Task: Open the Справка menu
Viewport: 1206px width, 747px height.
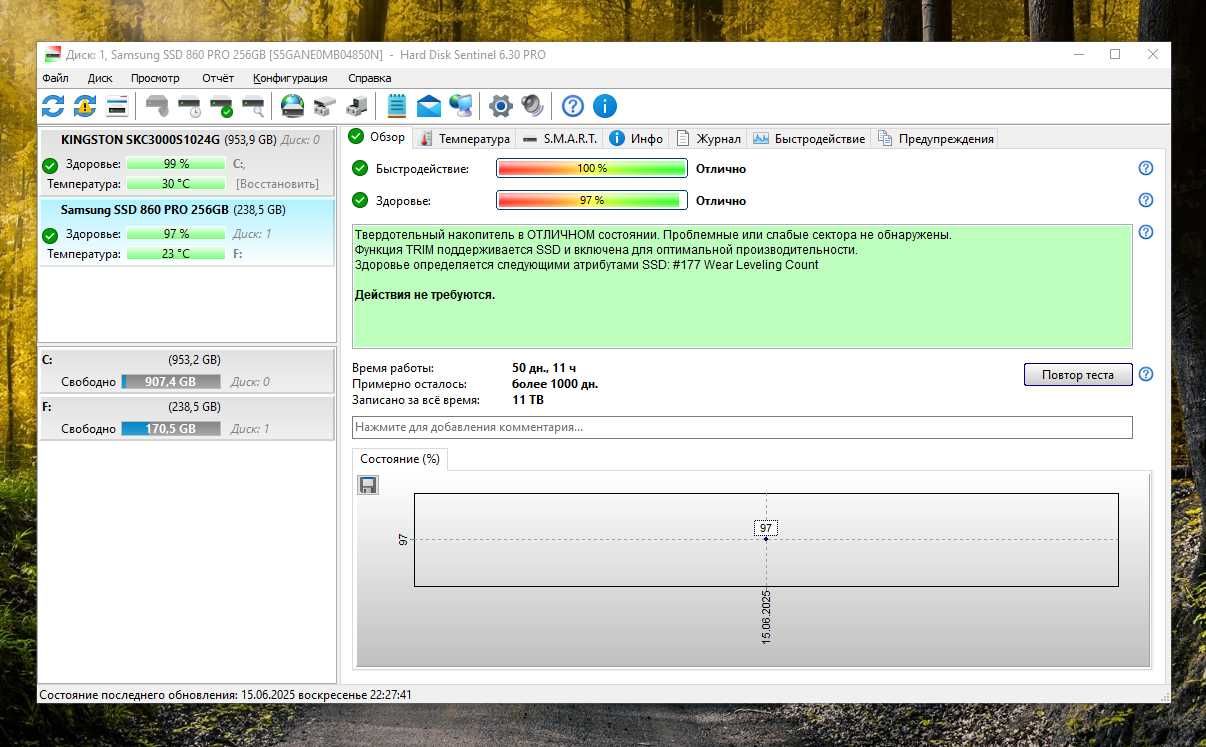Action: (369, 78)
